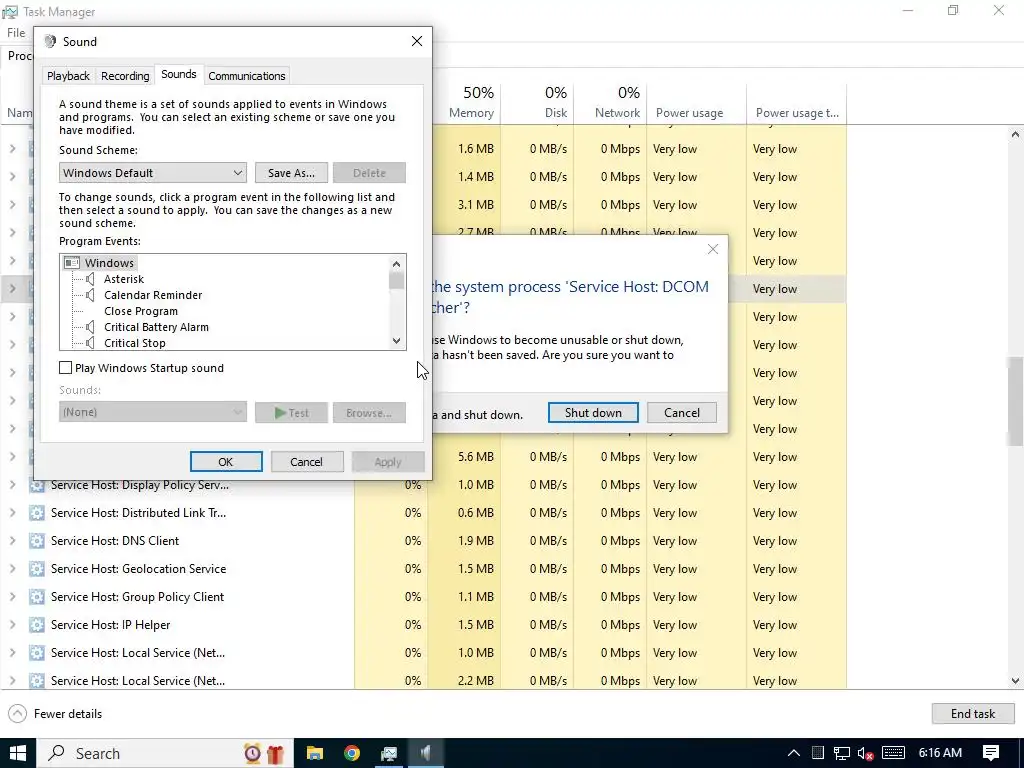Open muted volume icon in system tray

[865, 753]
